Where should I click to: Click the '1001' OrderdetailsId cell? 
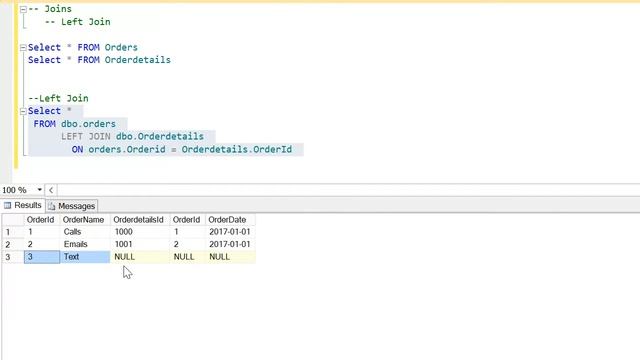pyautogui.click(x=140, y=244)
